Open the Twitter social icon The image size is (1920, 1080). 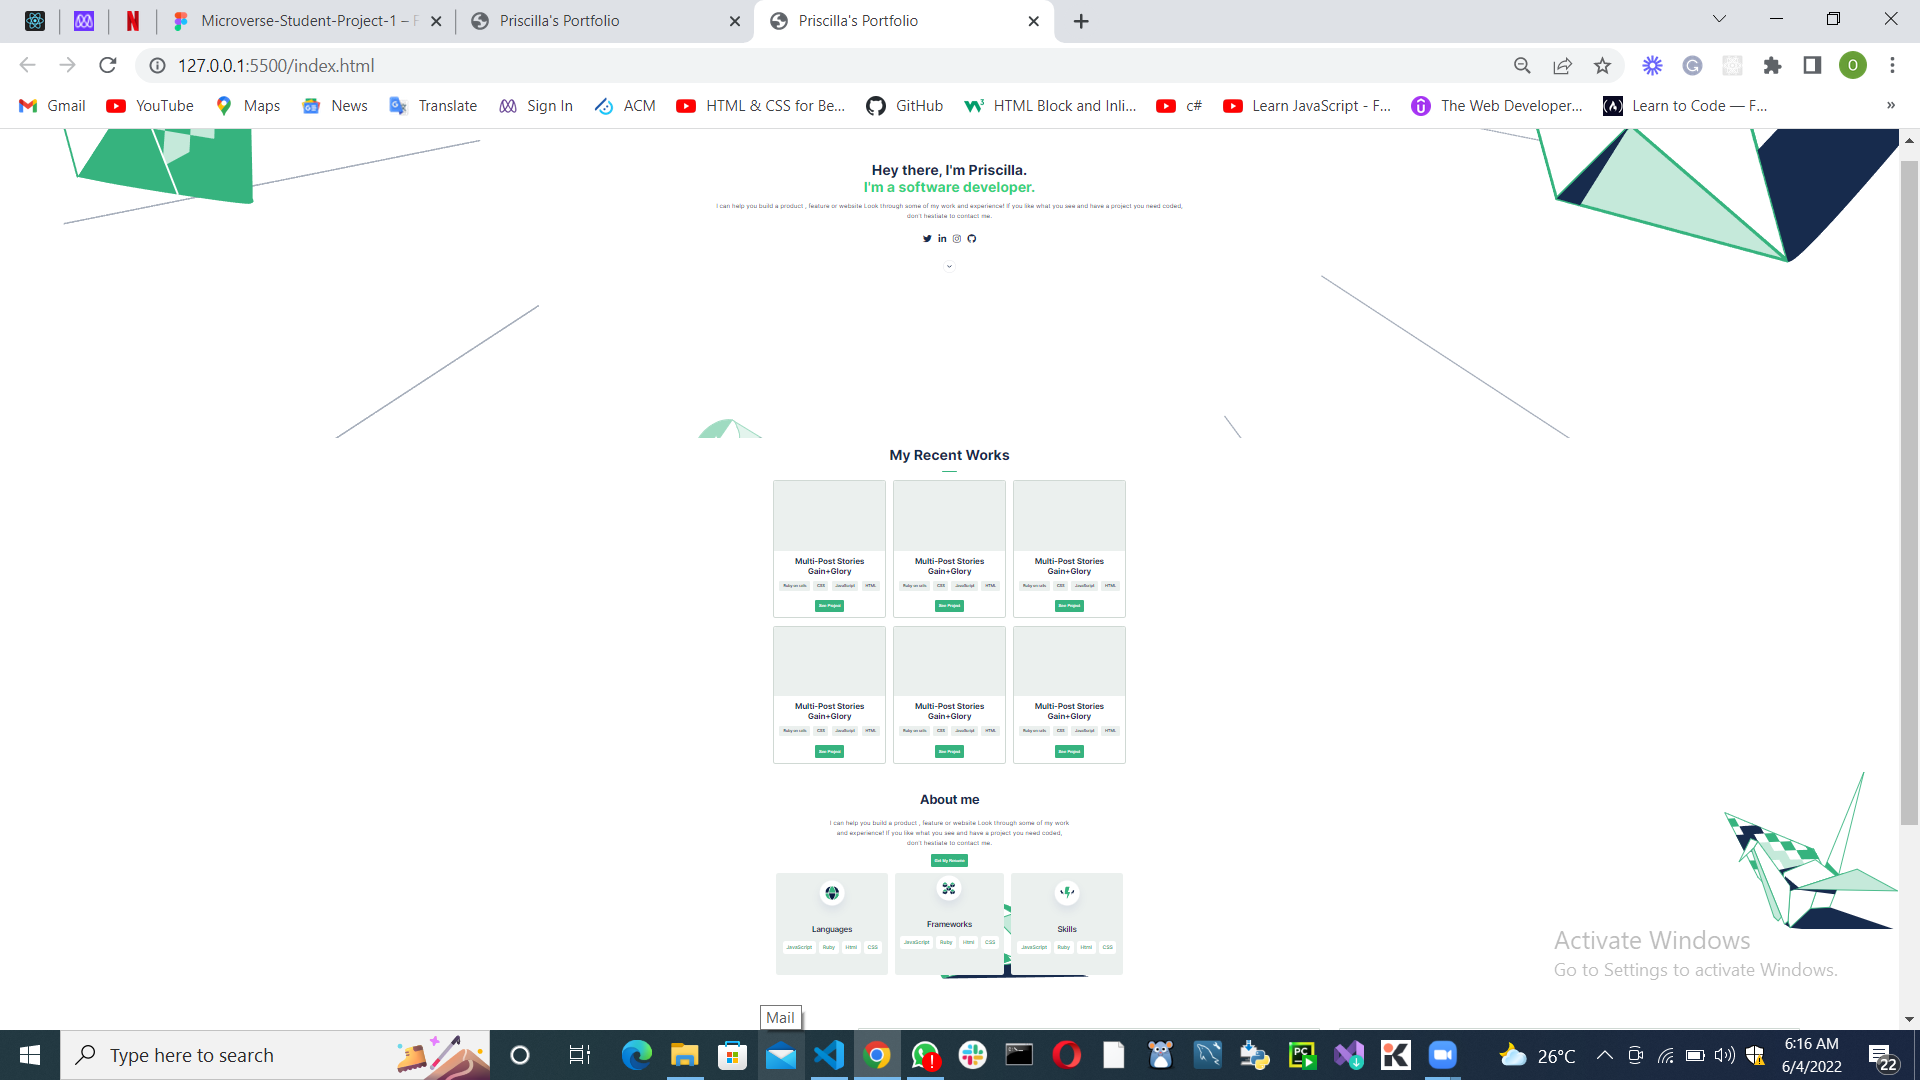[927, 239]
